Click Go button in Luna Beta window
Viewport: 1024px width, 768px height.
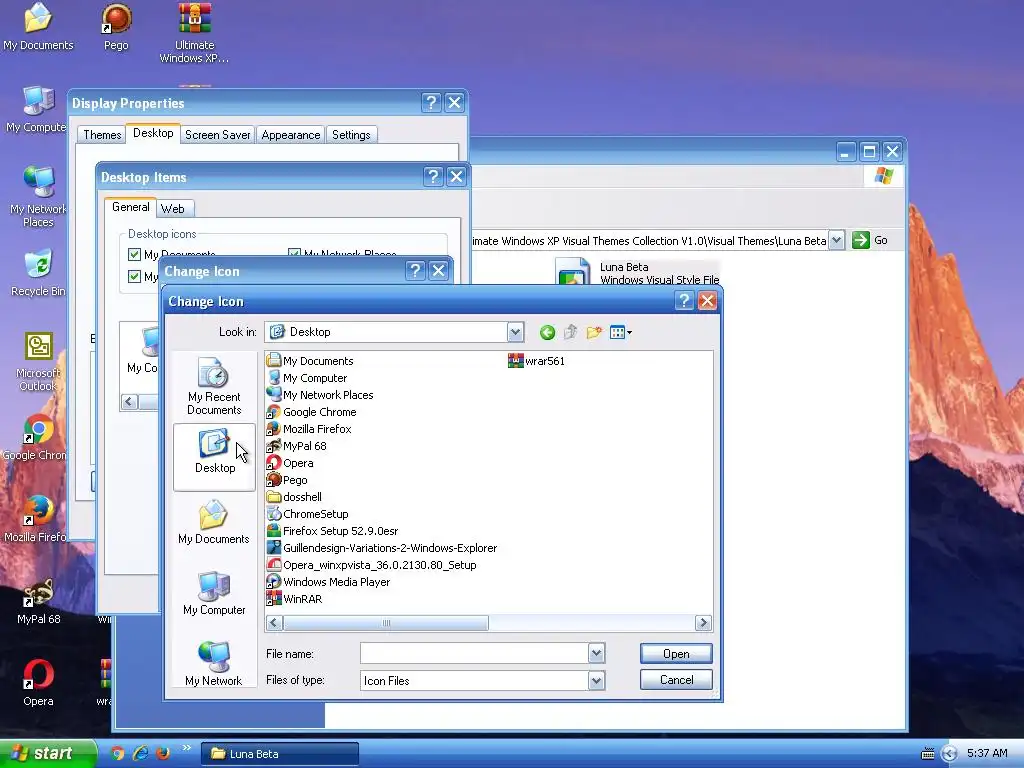(x=871, y=240)
